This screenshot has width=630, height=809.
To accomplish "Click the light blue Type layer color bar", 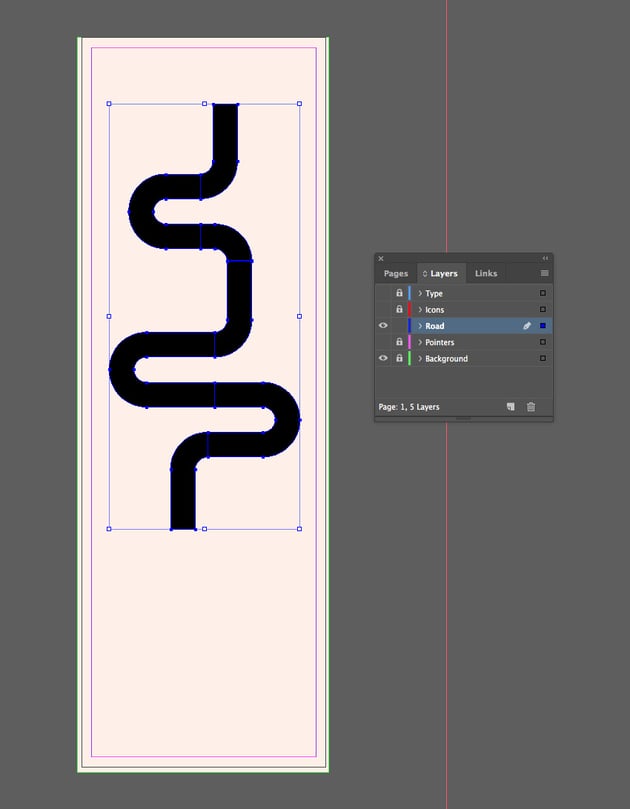I will (x=409, y=293).
